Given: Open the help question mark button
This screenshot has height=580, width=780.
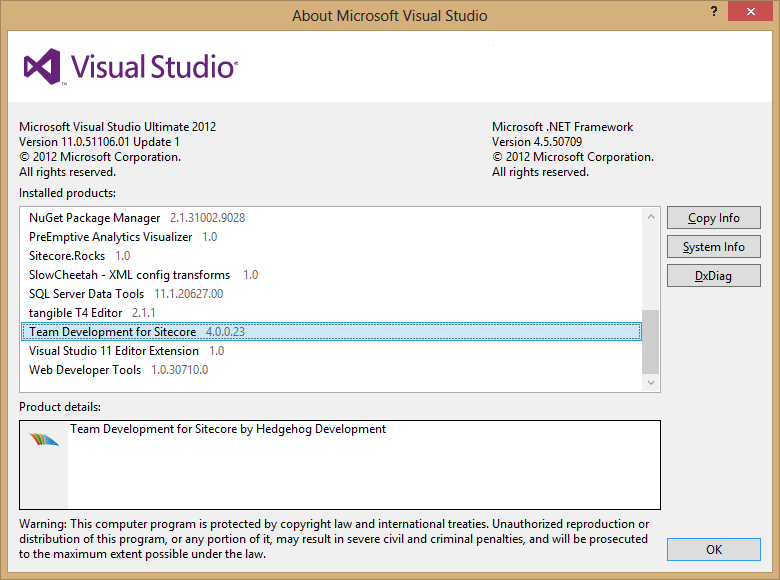Looking at the screenshot, I should [x=714, y=11].
